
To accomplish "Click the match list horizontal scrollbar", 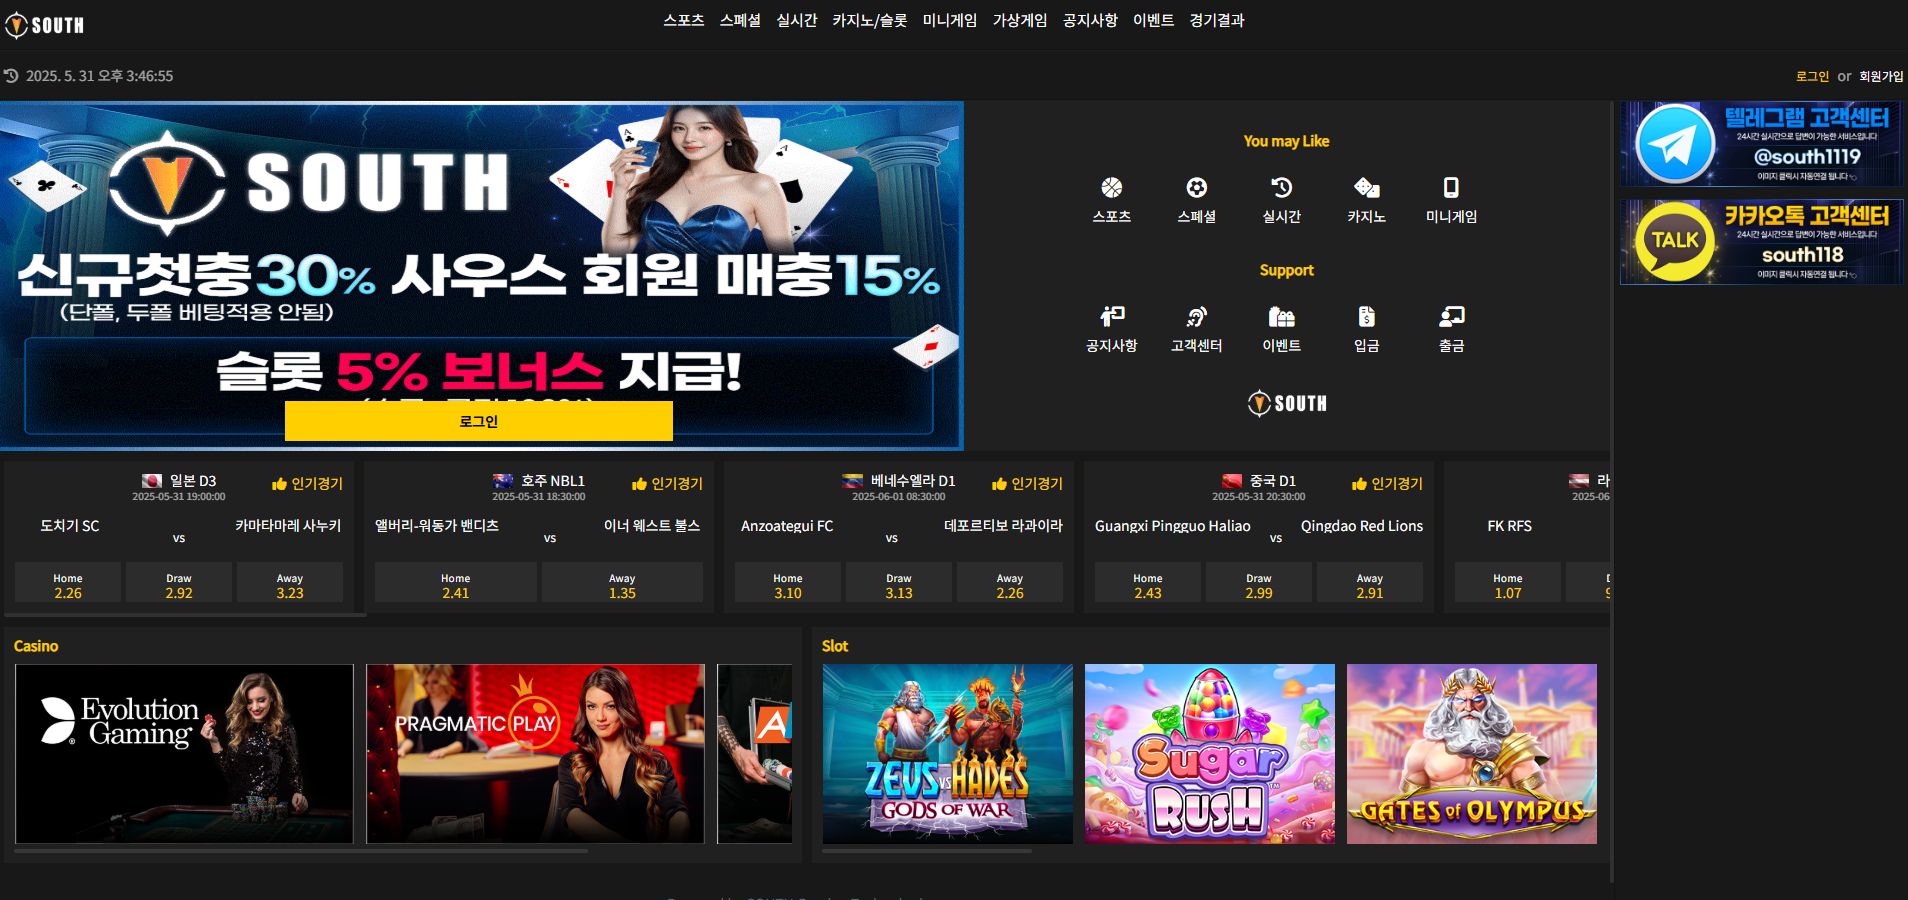I will click(185, 615).
